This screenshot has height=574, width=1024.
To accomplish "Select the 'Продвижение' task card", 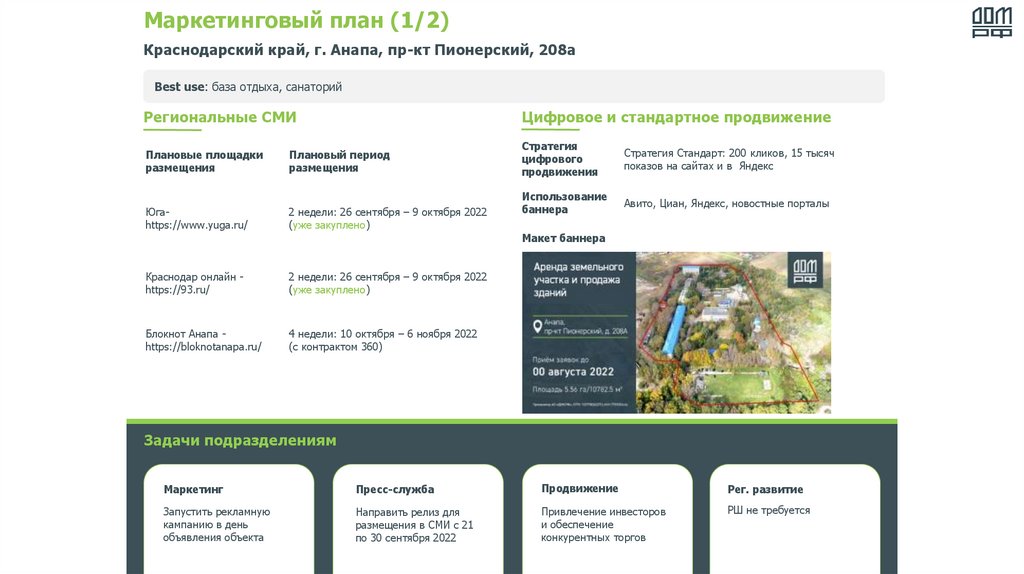I will [607, 519].
